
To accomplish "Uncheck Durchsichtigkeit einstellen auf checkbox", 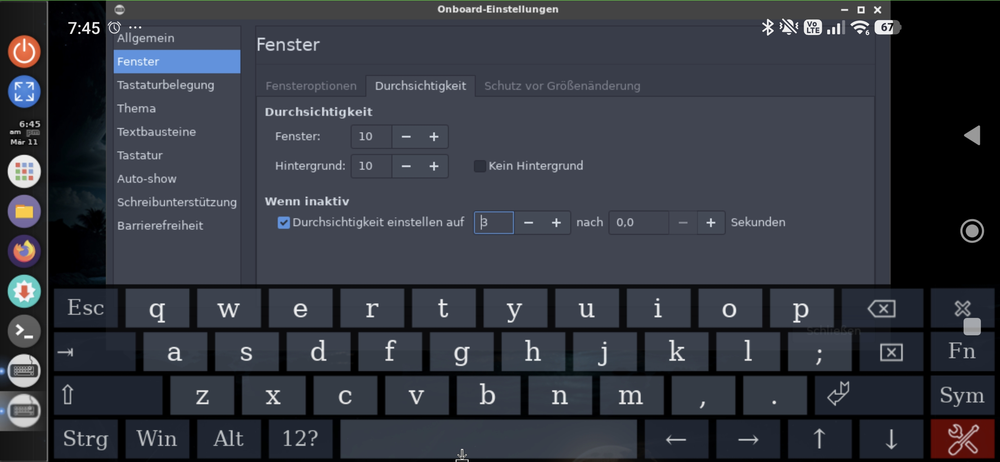I will tap(284, 223).
